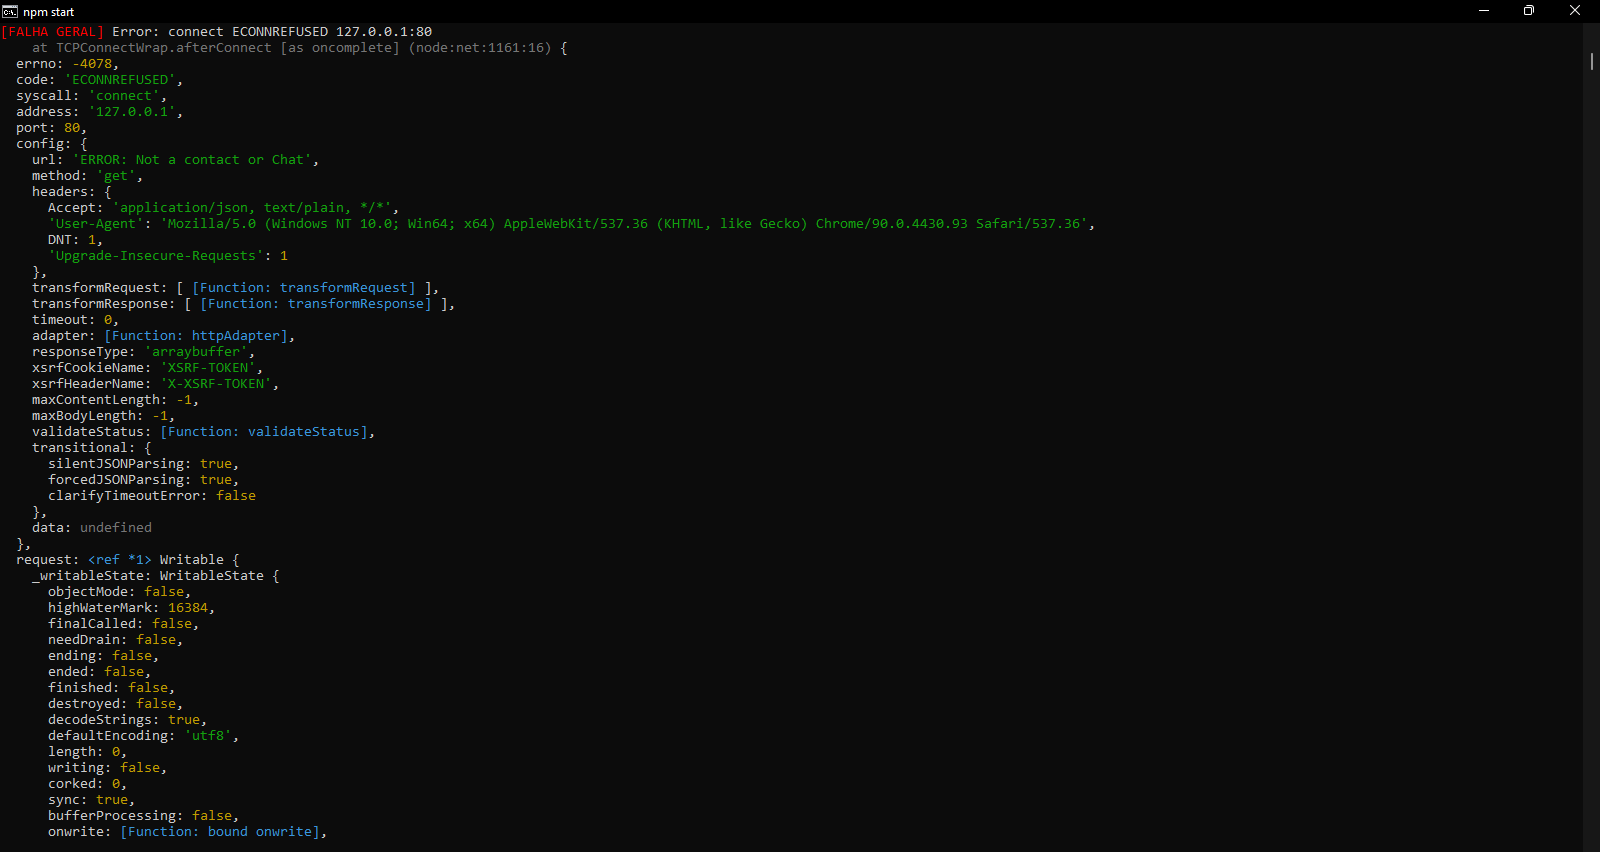Click the Accept header value
Viewport: 1600px width, 852px height.
tap(252, 208)
